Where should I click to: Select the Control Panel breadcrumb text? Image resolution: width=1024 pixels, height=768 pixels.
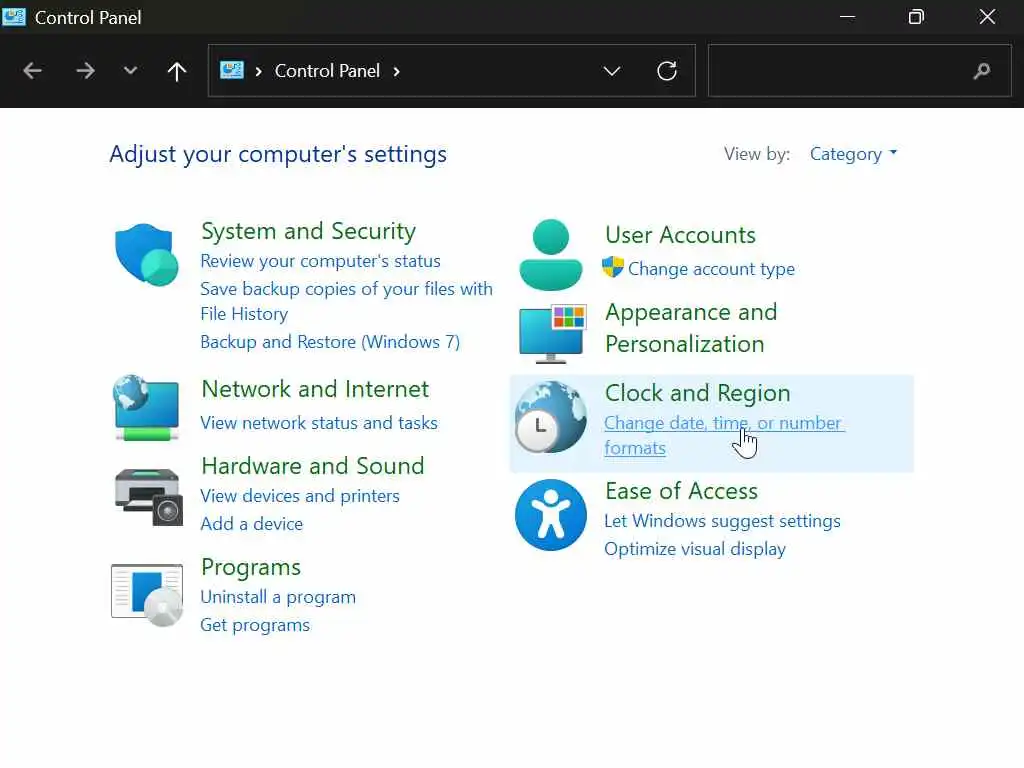pos(327,71)
